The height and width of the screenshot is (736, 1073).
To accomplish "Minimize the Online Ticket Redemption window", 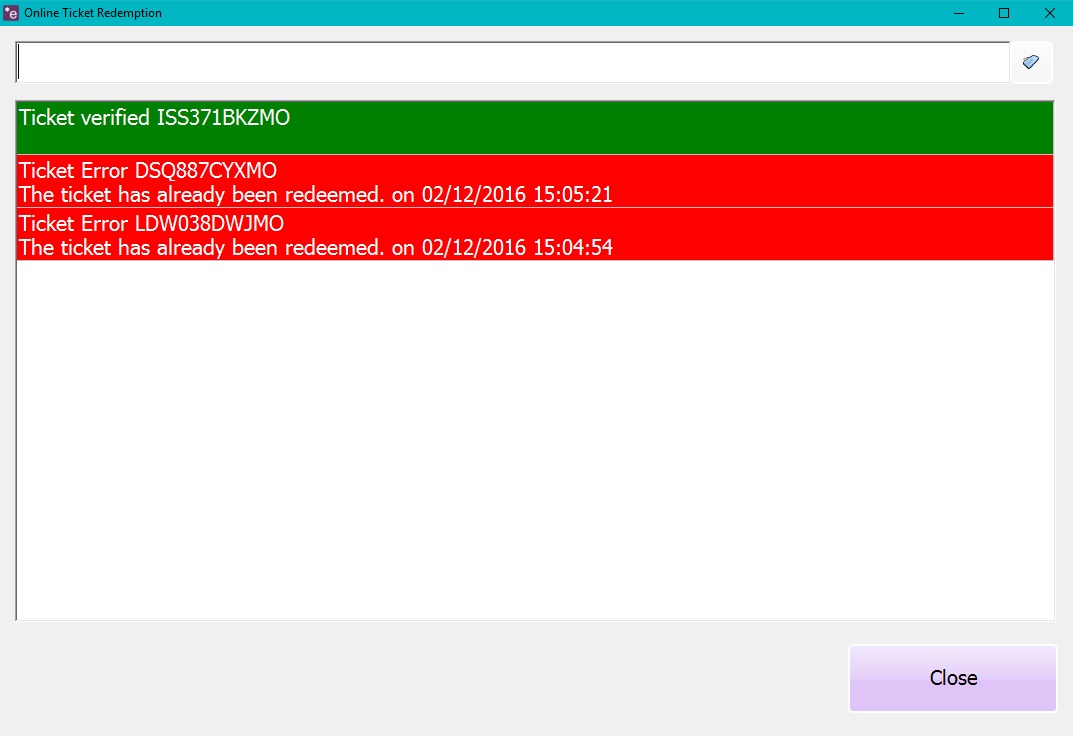I will coord(959,13).
